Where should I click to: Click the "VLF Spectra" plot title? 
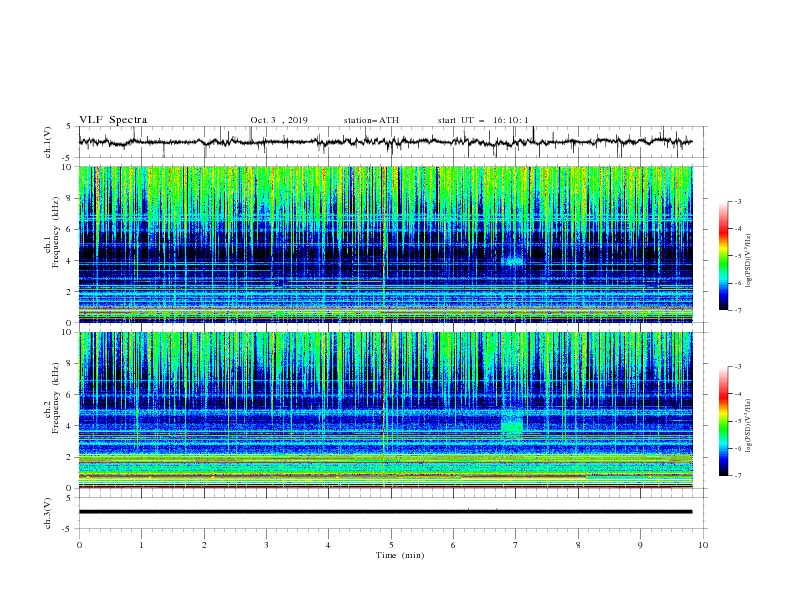pos(113,120)
